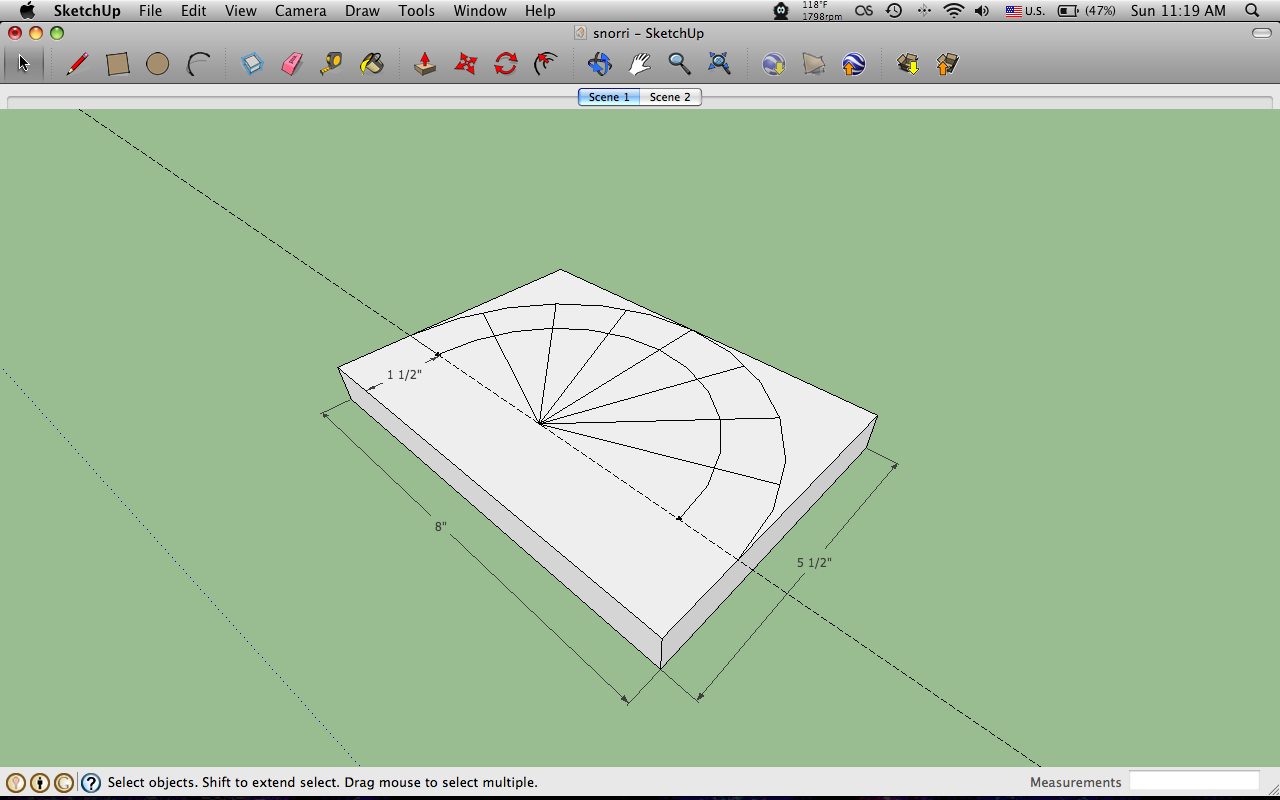
Task: Click the 8" dimension label
Action: (440, 527)
